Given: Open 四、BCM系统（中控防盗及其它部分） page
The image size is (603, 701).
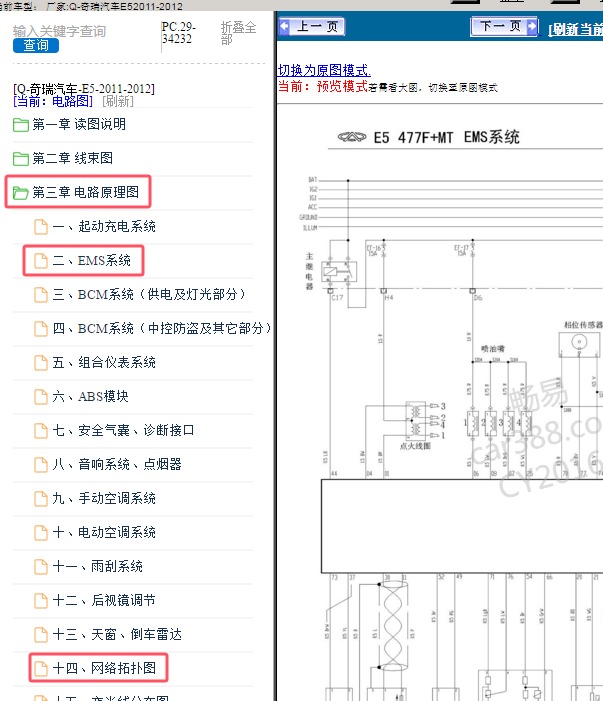Looking at the screenshot, I should pyautogui.click(x=162, y=328).
